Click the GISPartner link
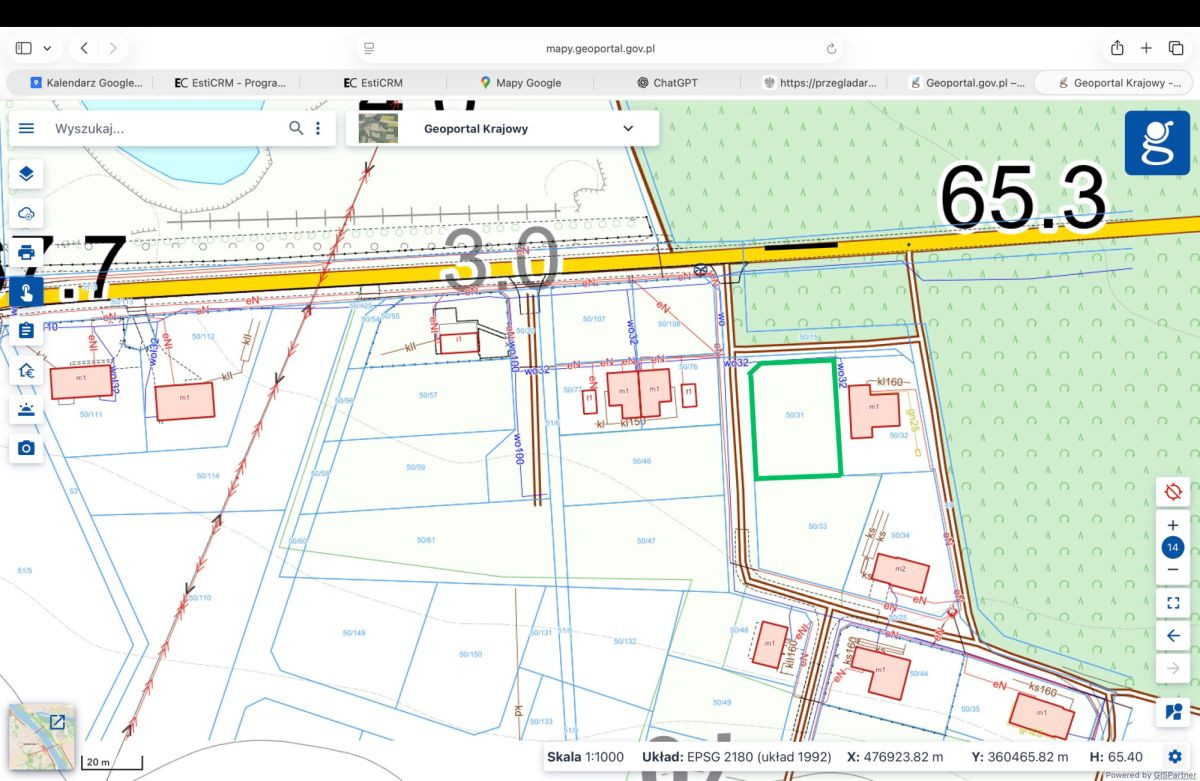1200x781 pixels. tap(1175, 775)
